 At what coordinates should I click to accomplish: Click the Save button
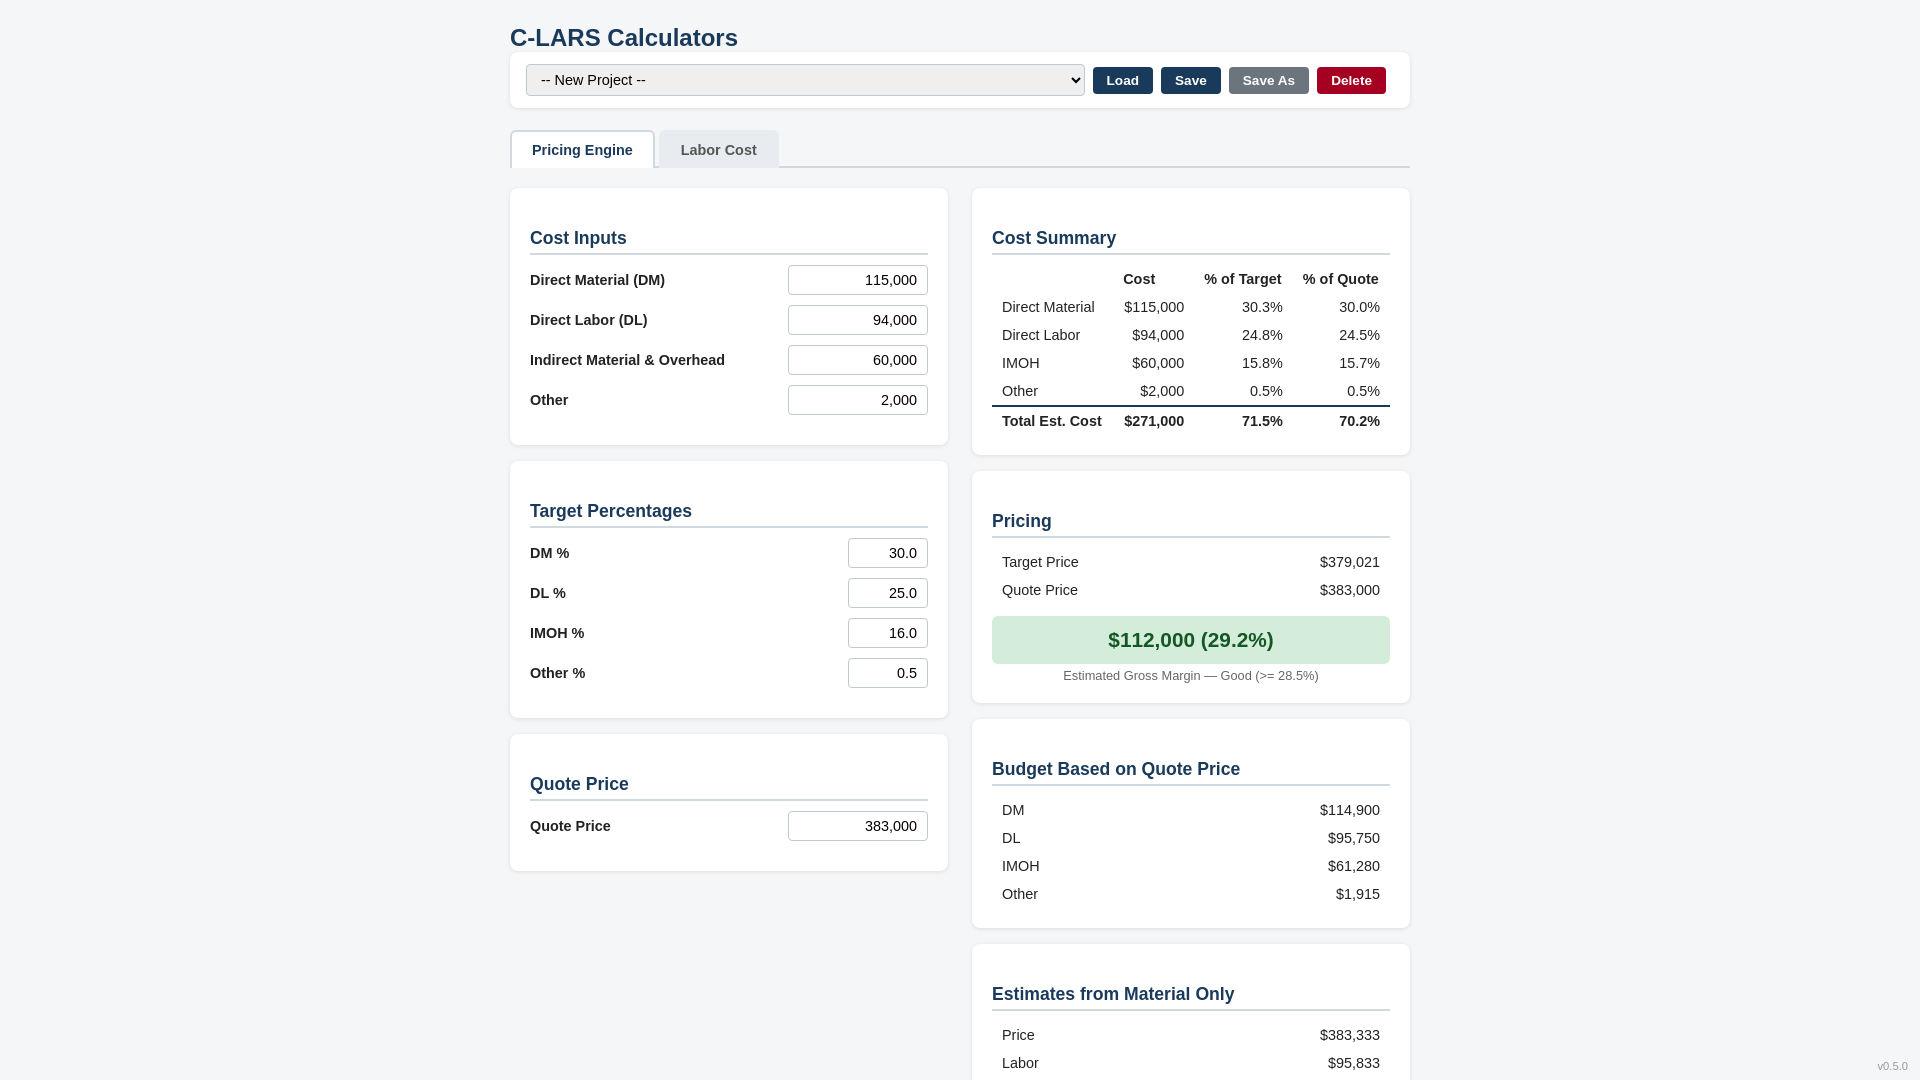[1190, 80]
